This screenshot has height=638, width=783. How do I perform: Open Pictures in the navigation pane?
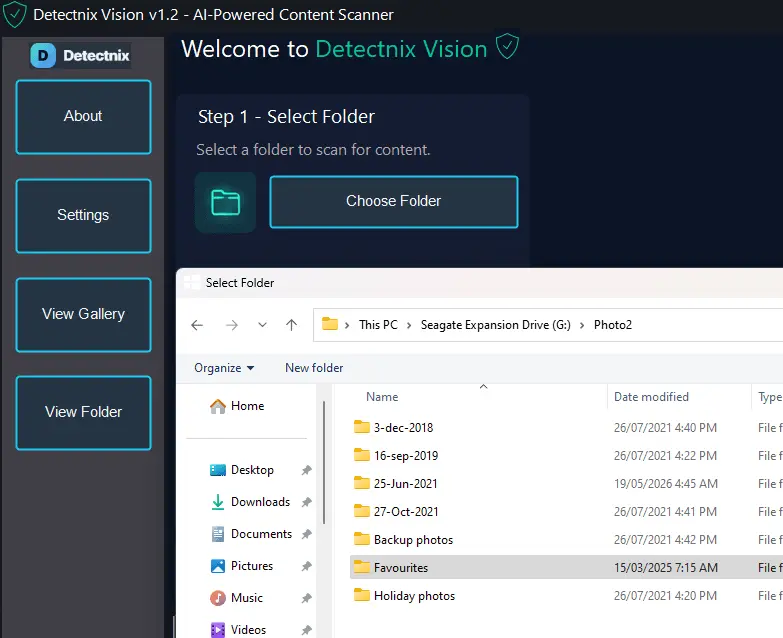point(252,566)
